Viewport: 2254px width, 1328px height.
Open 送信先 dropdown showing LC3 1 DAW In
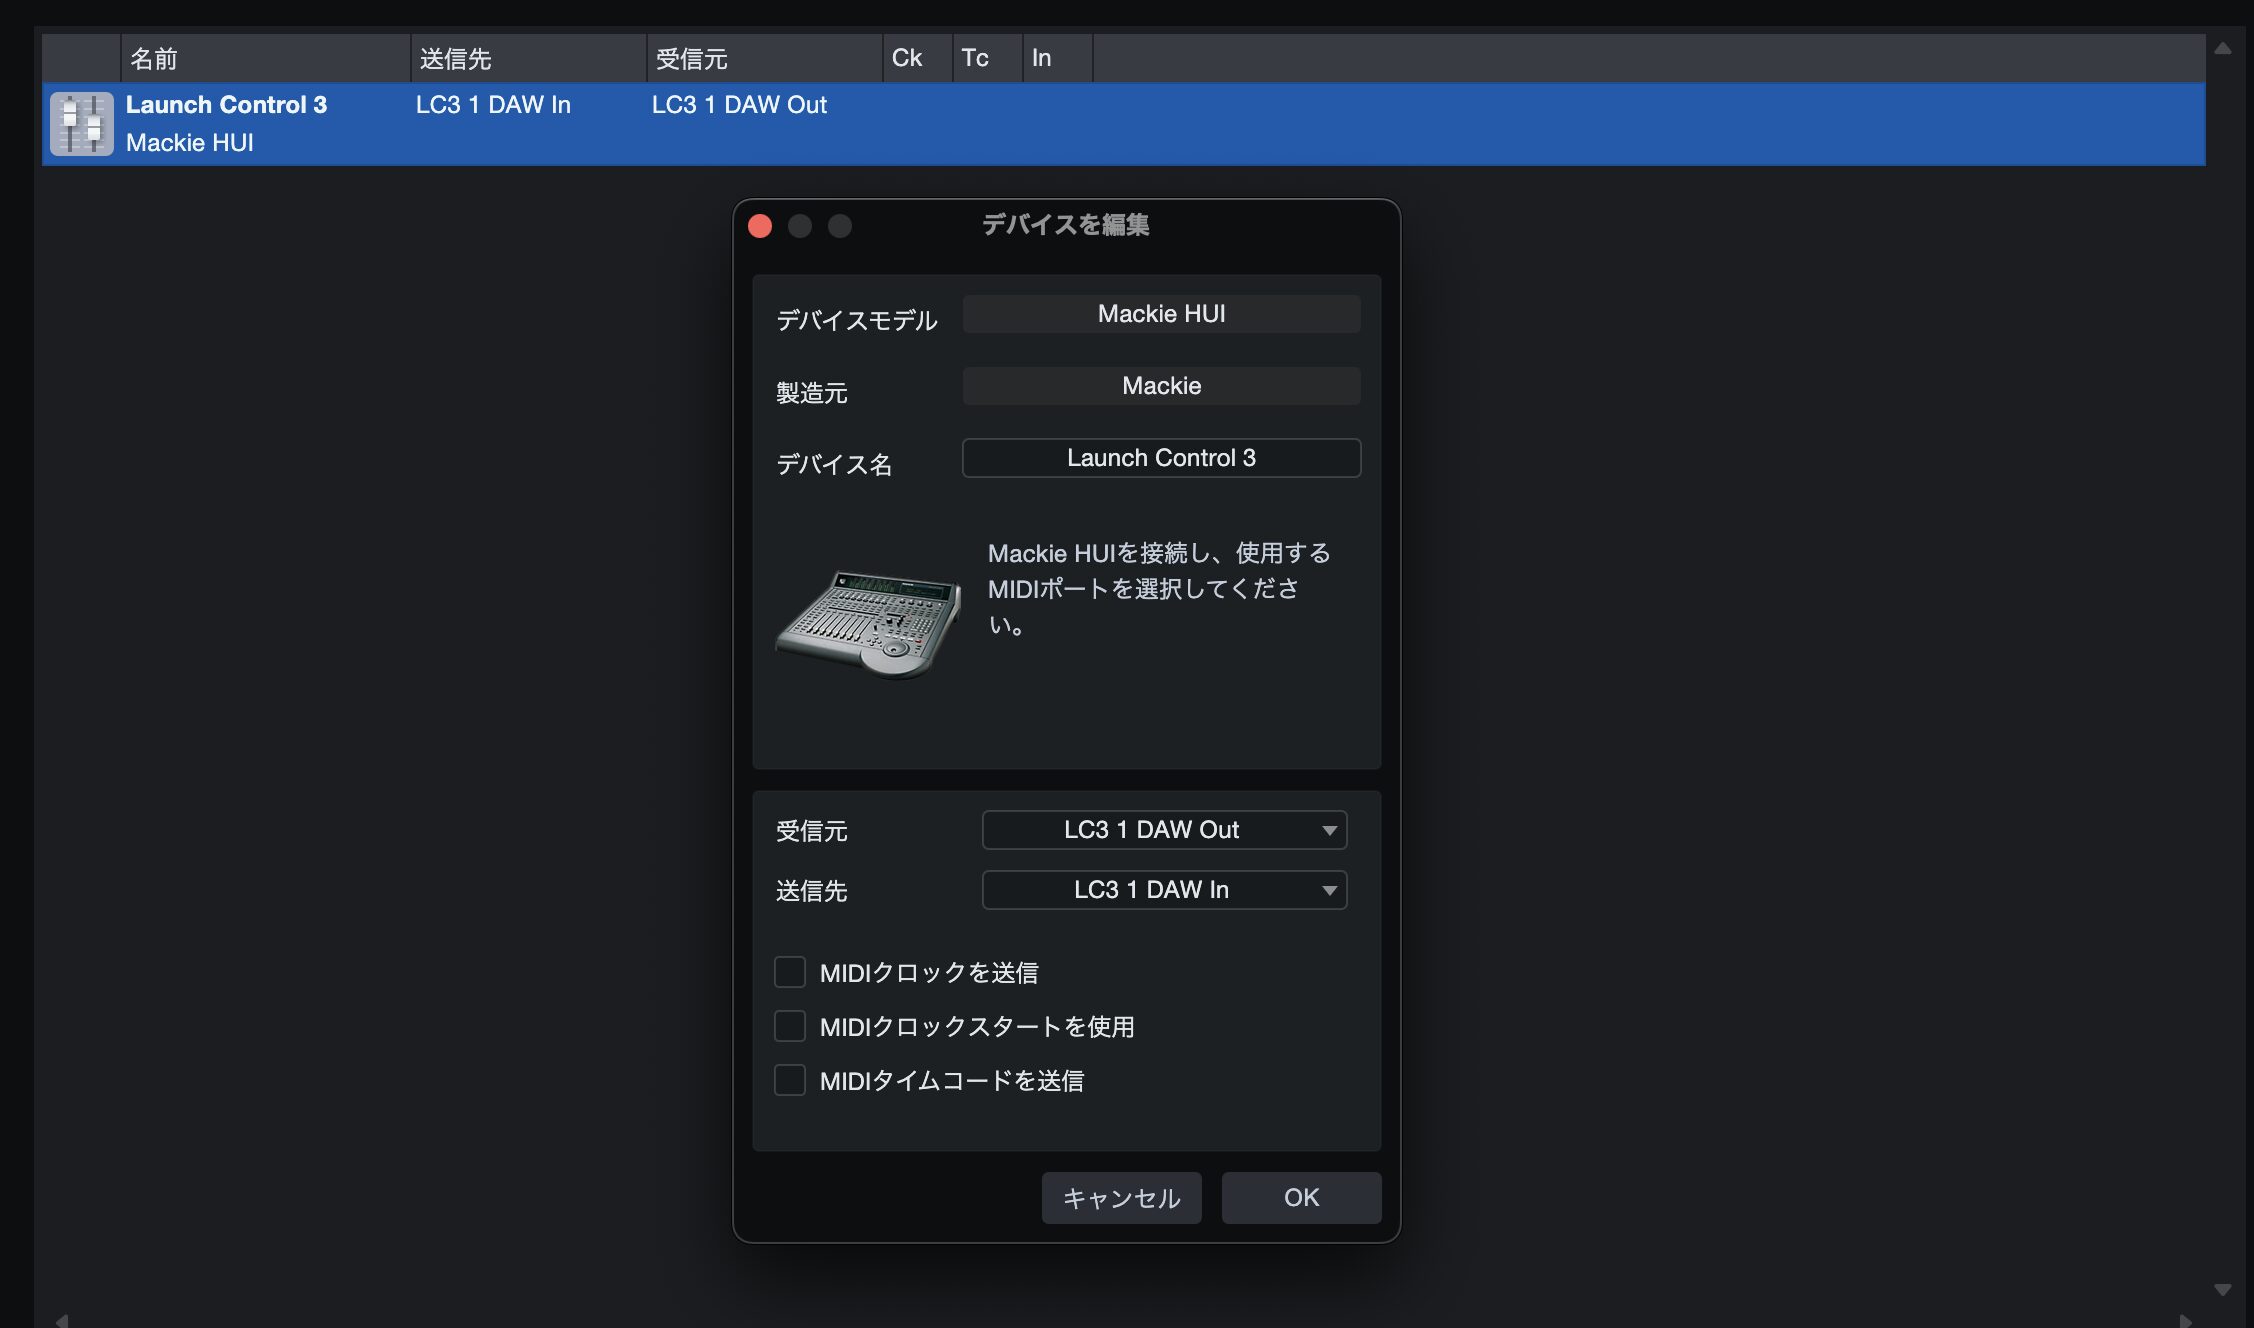click(1164, 890)
